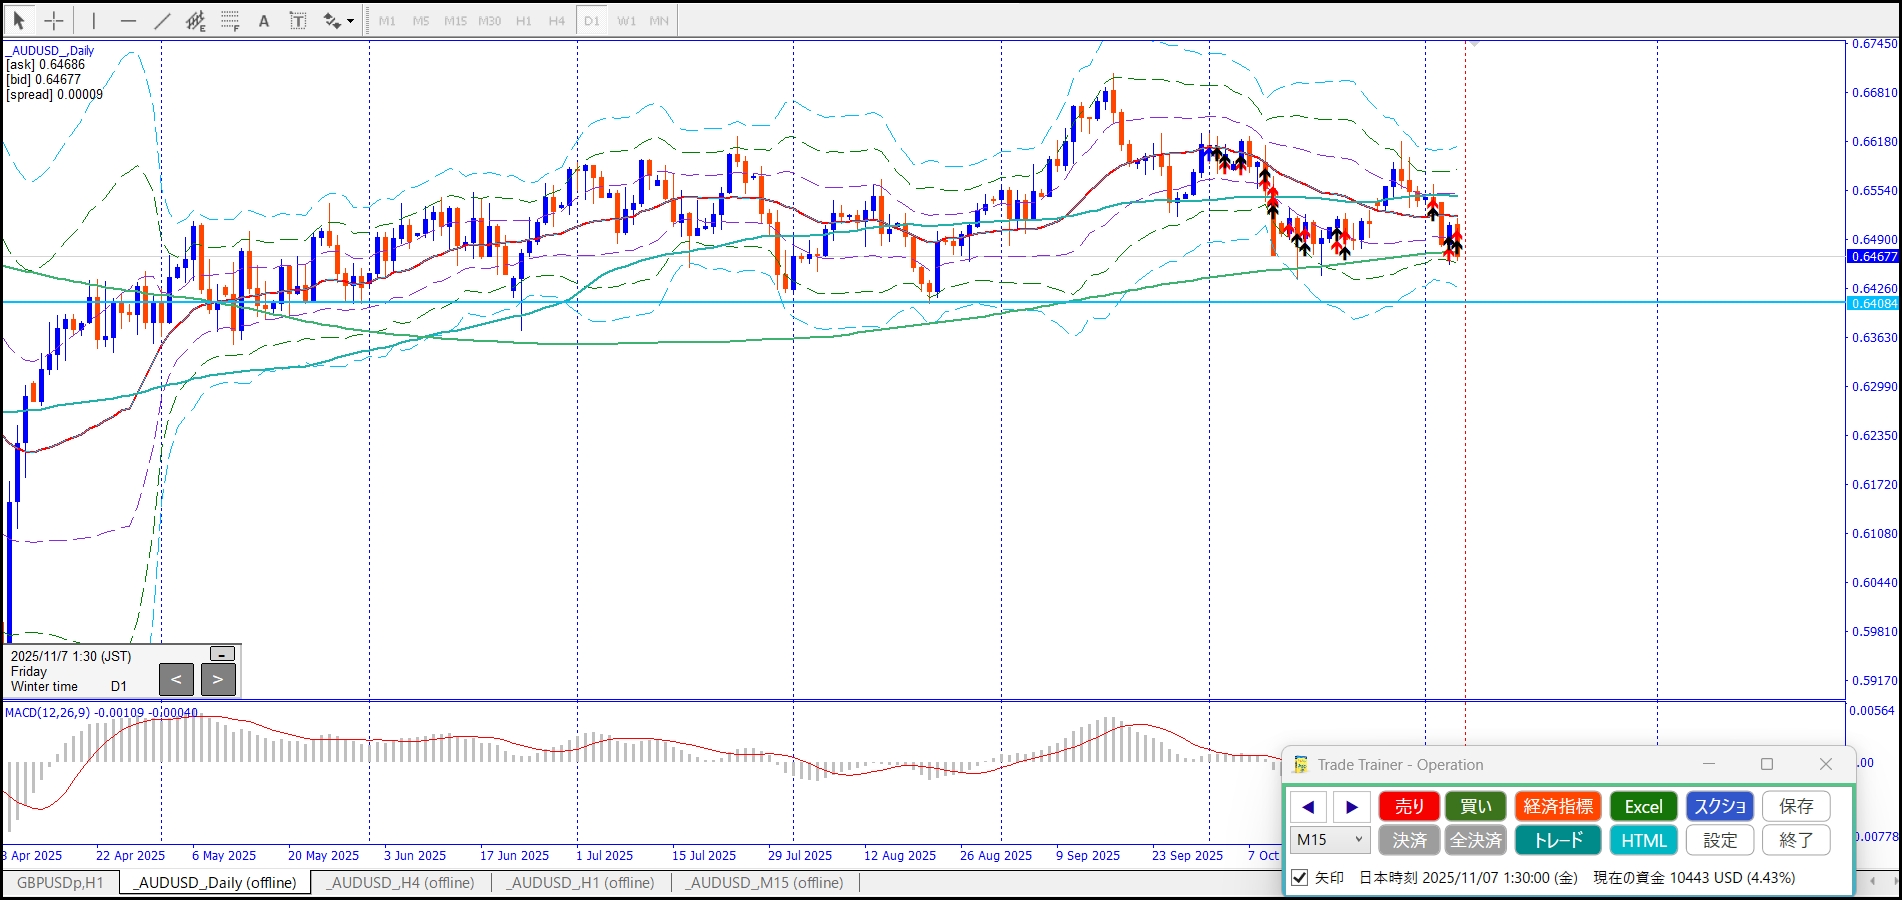The image size is (1902, 900).
Task: Switch chart to H4 timeframe
Action: (x=557, y=20)
